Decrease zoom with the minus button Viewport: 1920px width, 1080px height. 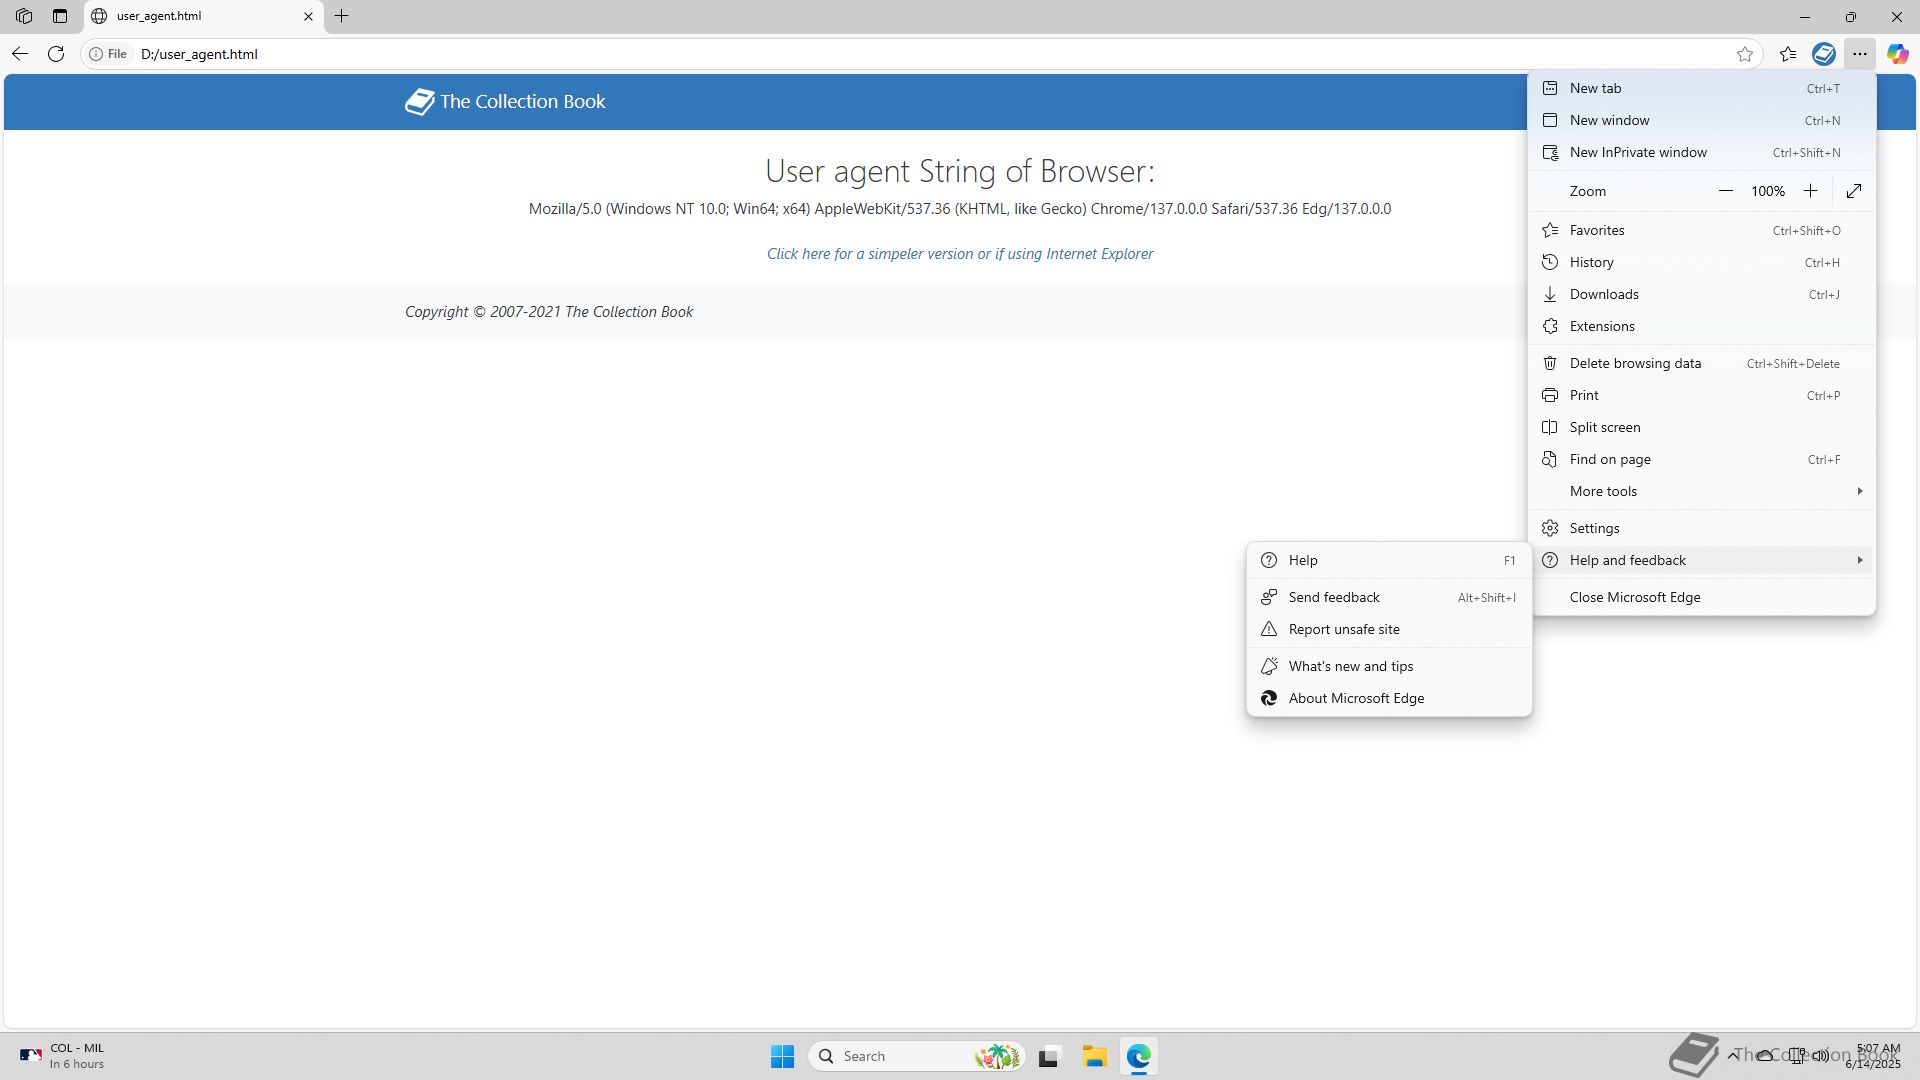(1726, 191)
